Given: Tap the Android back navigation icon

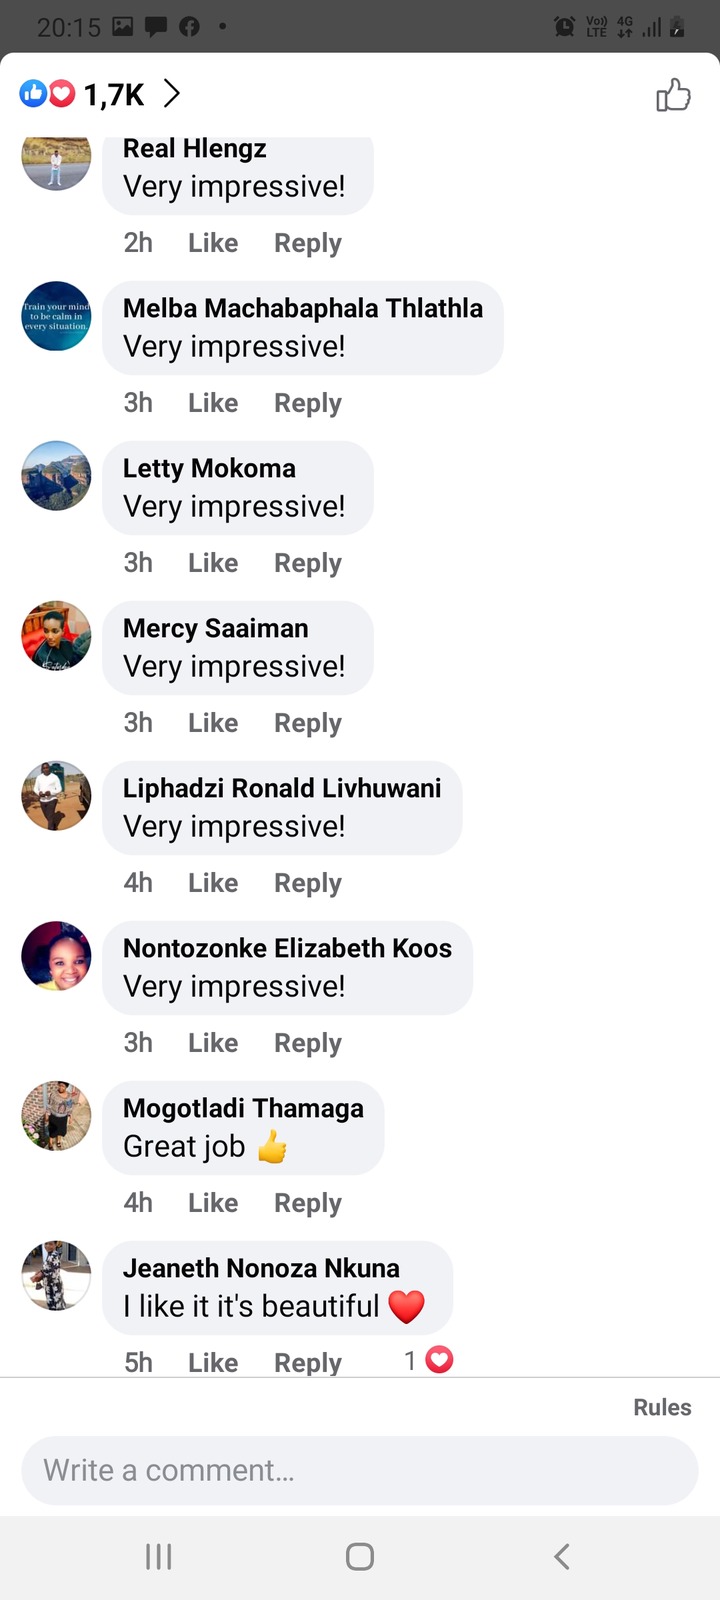Looking at the screenshot, I should pyautogui.click(x=562, y=1556).
